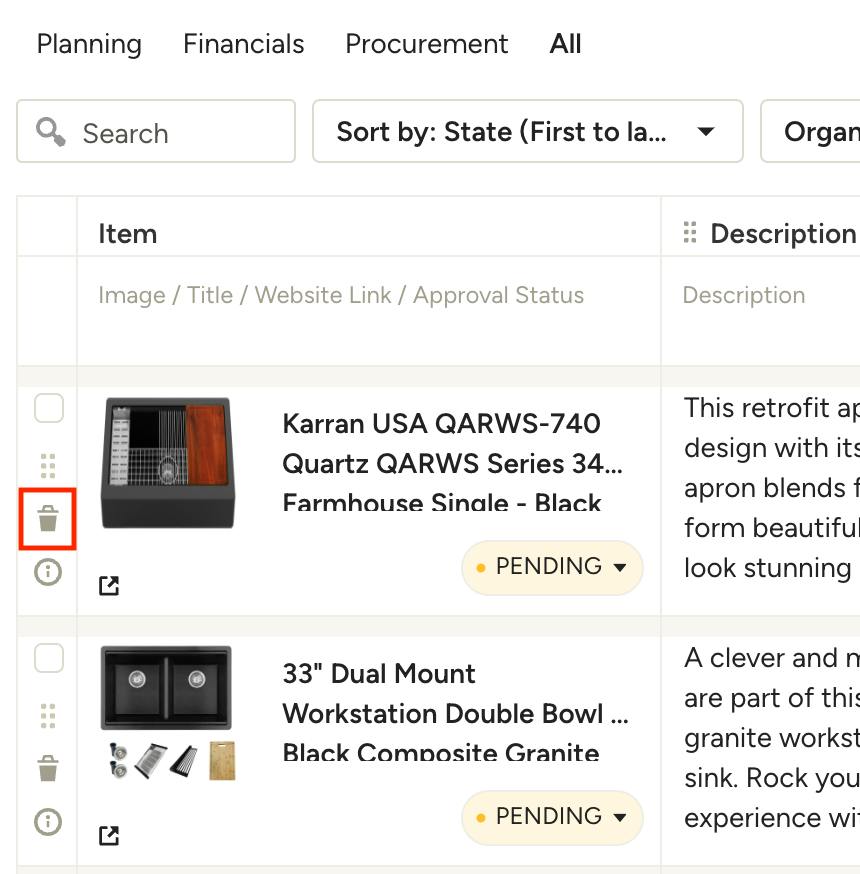Open info for the Karran USA item
Screen dimensions: 860x874
48,572
